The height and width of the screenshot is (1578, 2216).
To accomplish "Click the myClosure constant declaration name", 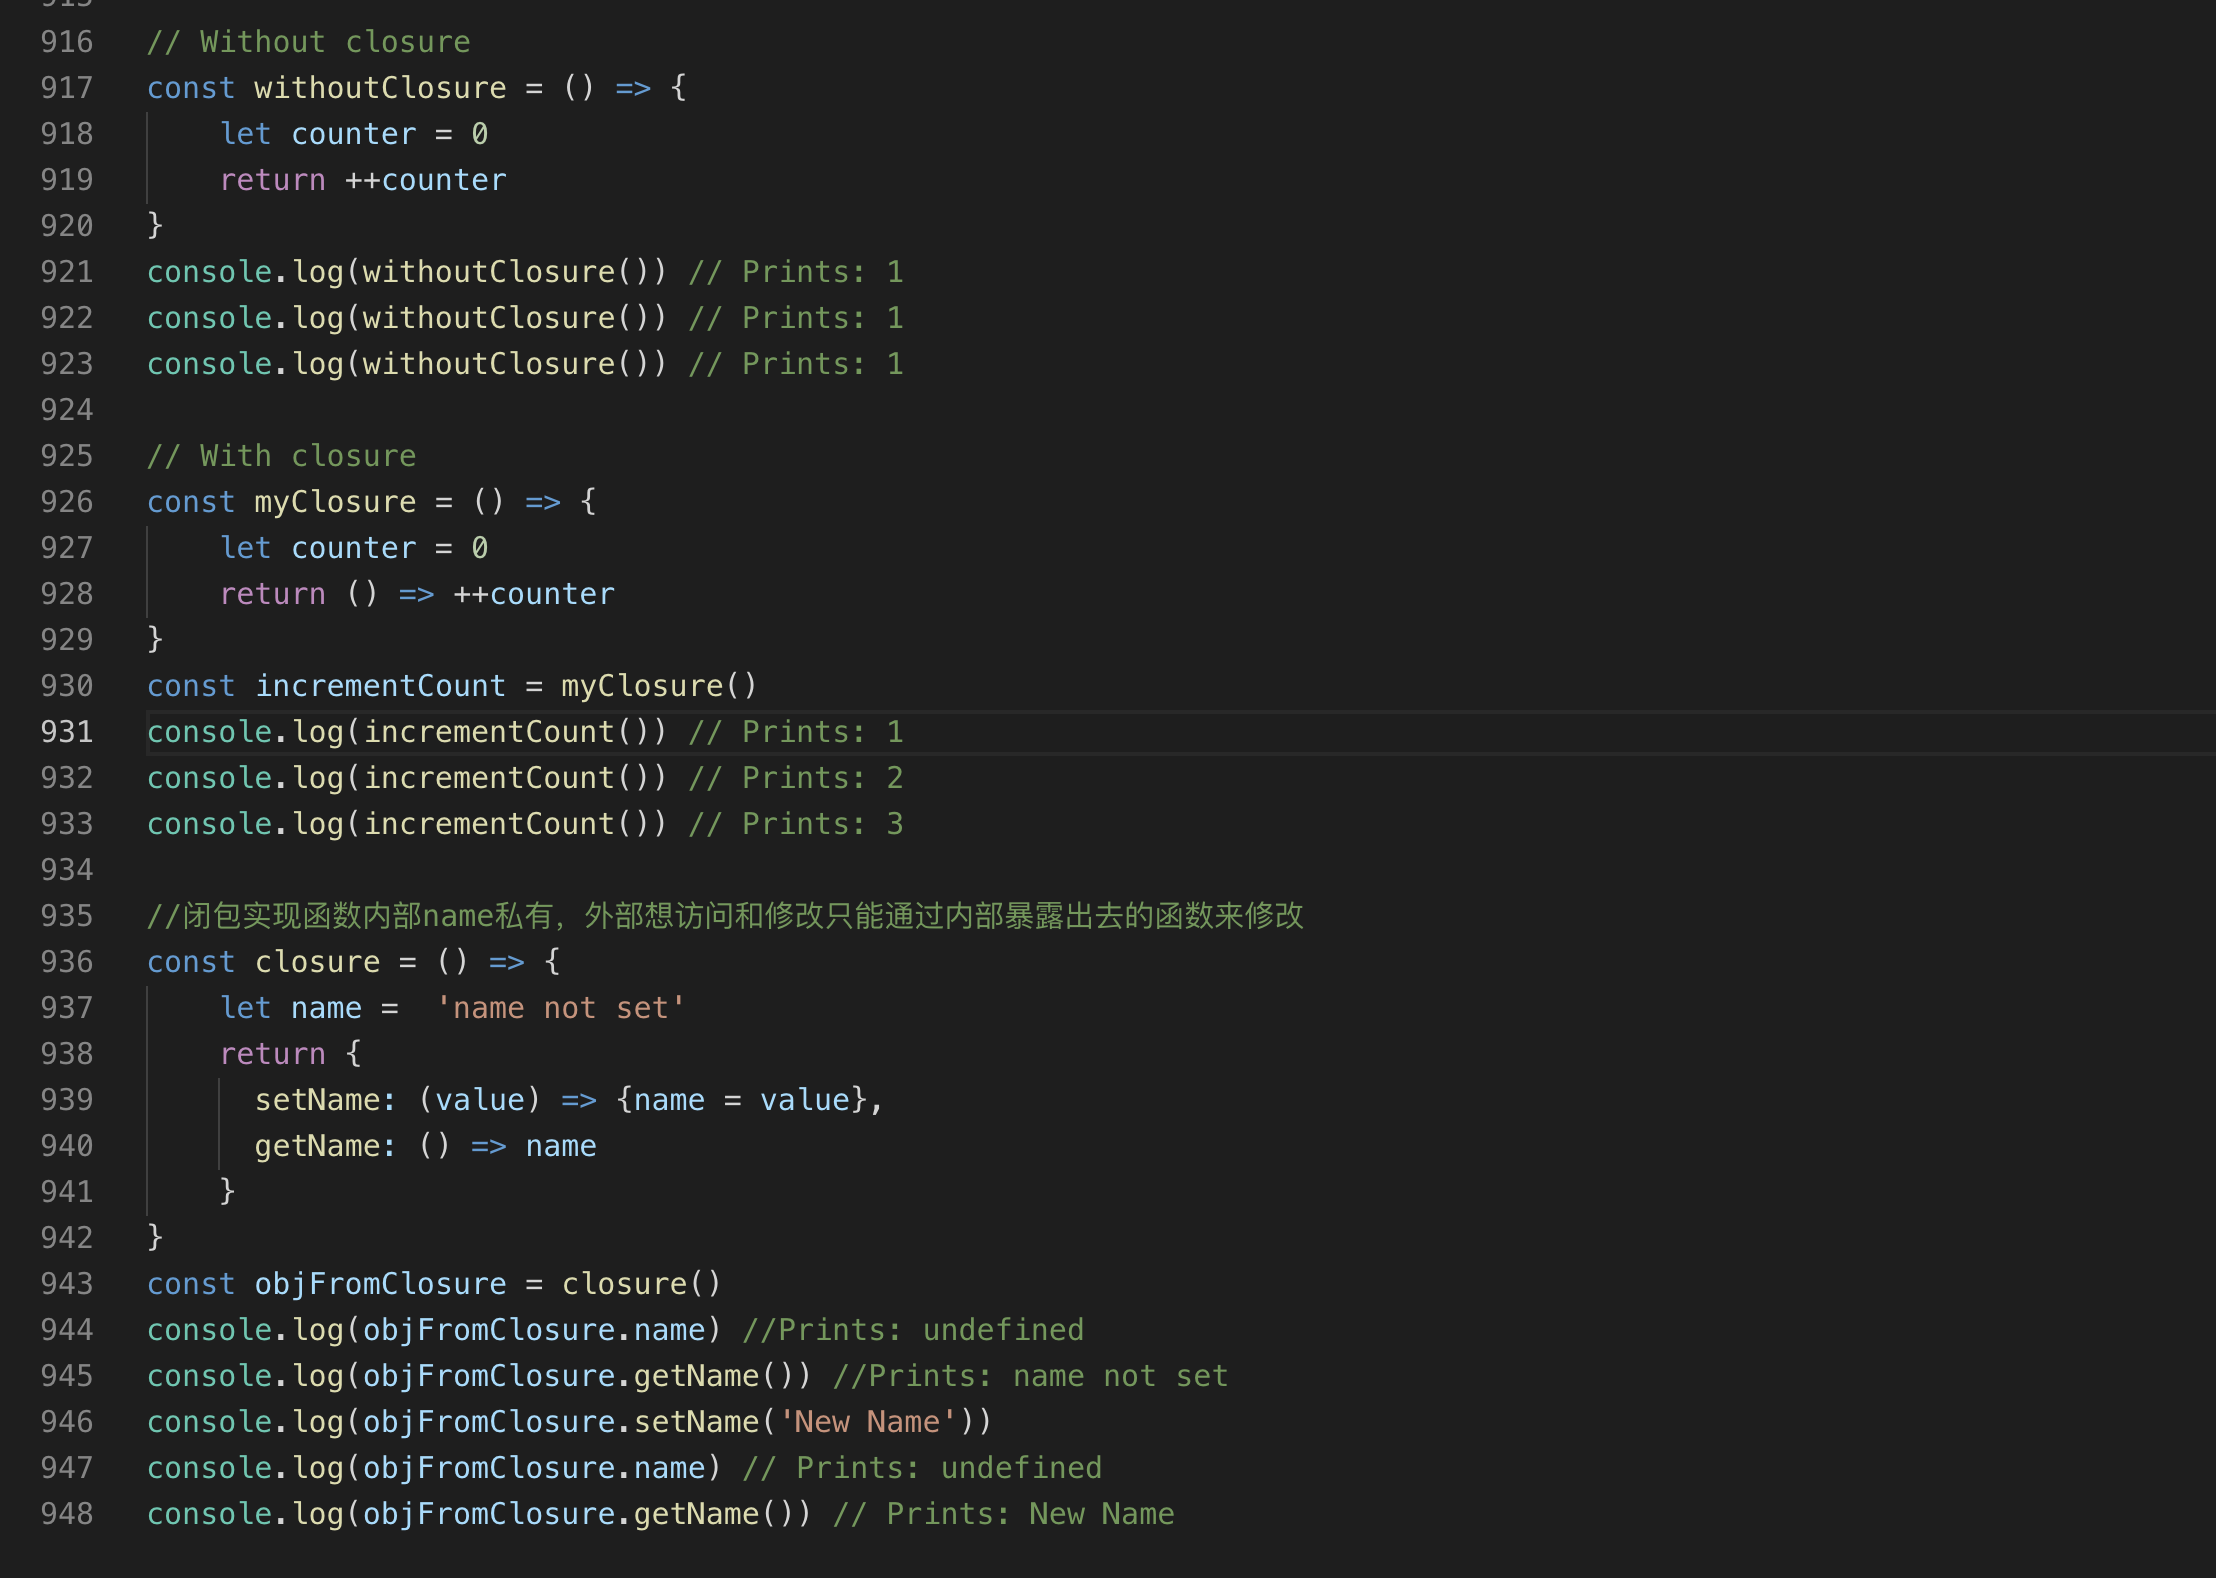I will (334, 502).
